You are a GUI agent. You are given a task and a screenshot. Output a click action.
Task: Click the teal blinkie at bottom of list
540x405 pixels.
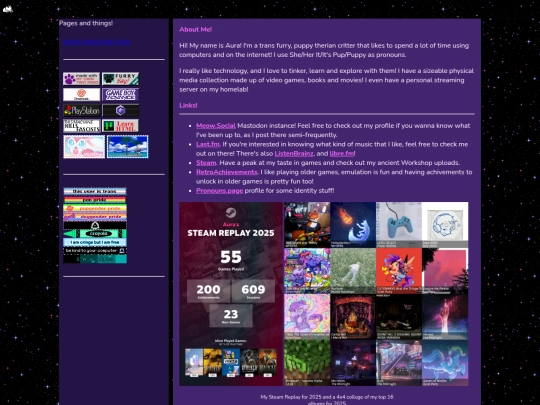(x=95, y=259)
